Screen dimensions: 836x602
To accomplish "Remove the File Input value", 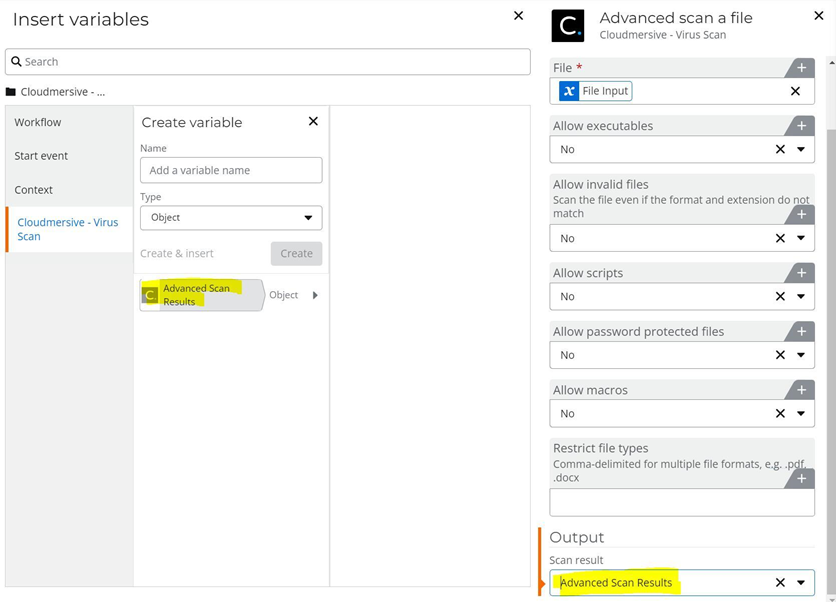I will click(x=795, y=91).
